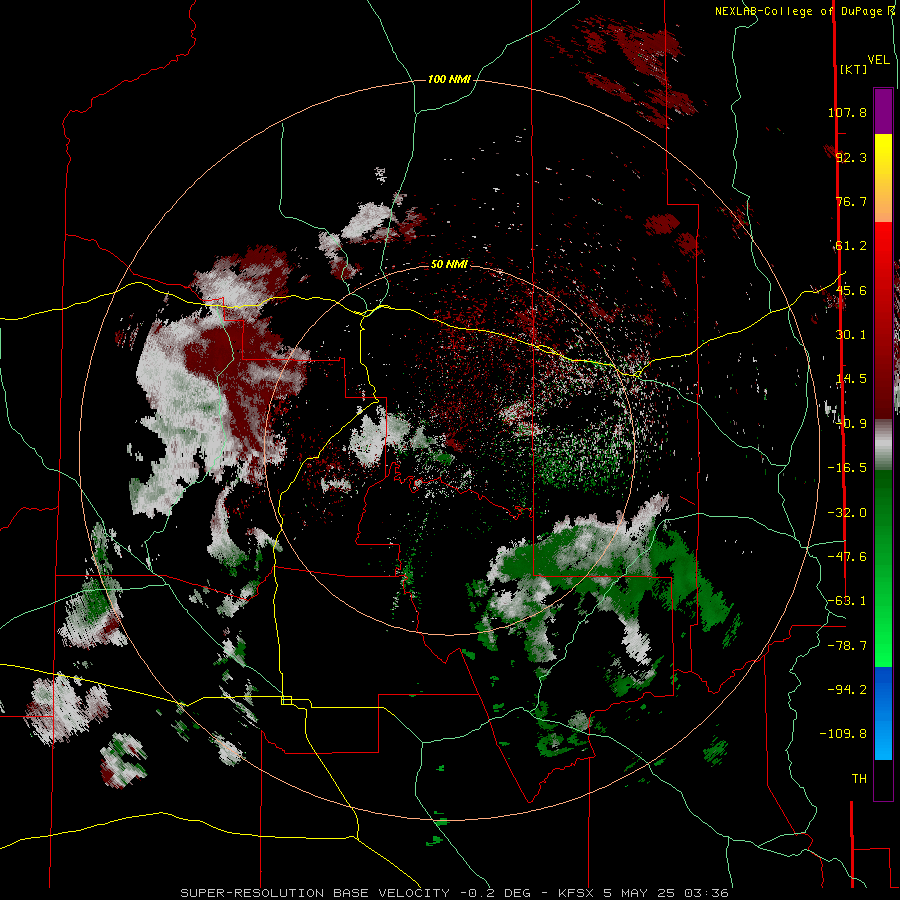Click the TH label on the legend
The image size is (900, 900).
tap(859, 778)
